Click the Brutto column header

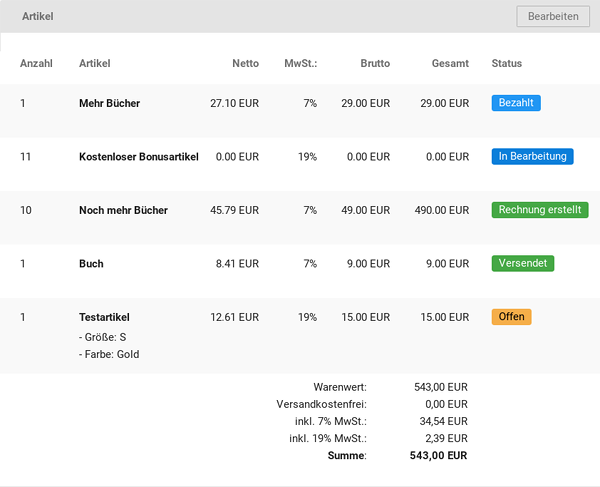pos(375,64)
